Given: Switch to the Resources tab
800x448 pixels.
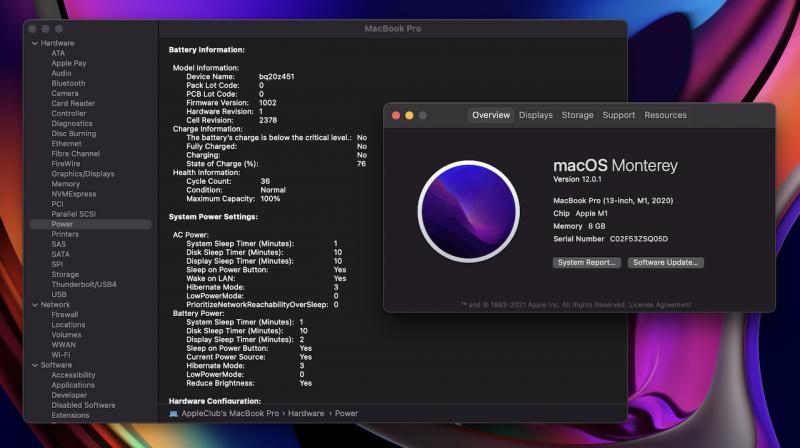Looking at the screenshot, I should point(665,115).
